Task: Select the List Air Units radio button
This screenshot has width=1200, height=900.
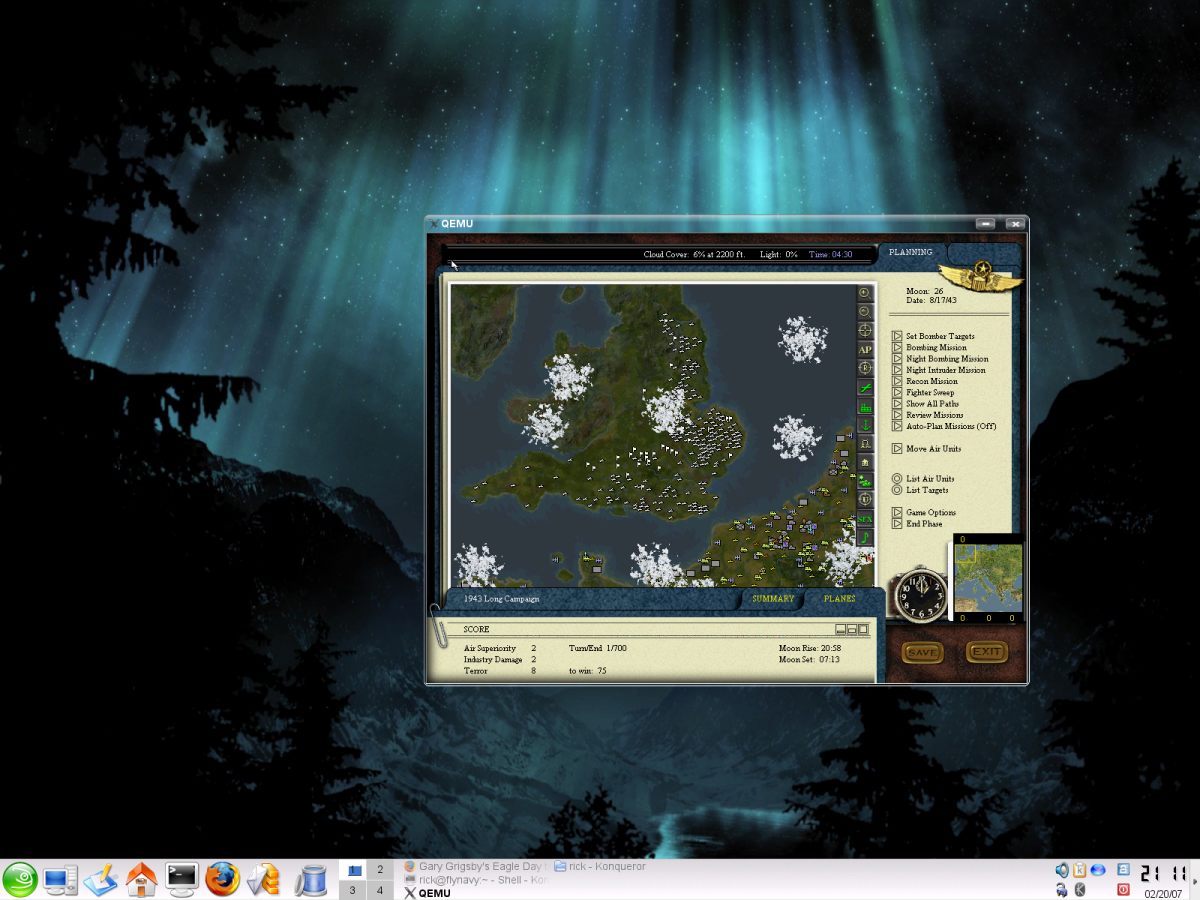Action: tap(897, 479)
